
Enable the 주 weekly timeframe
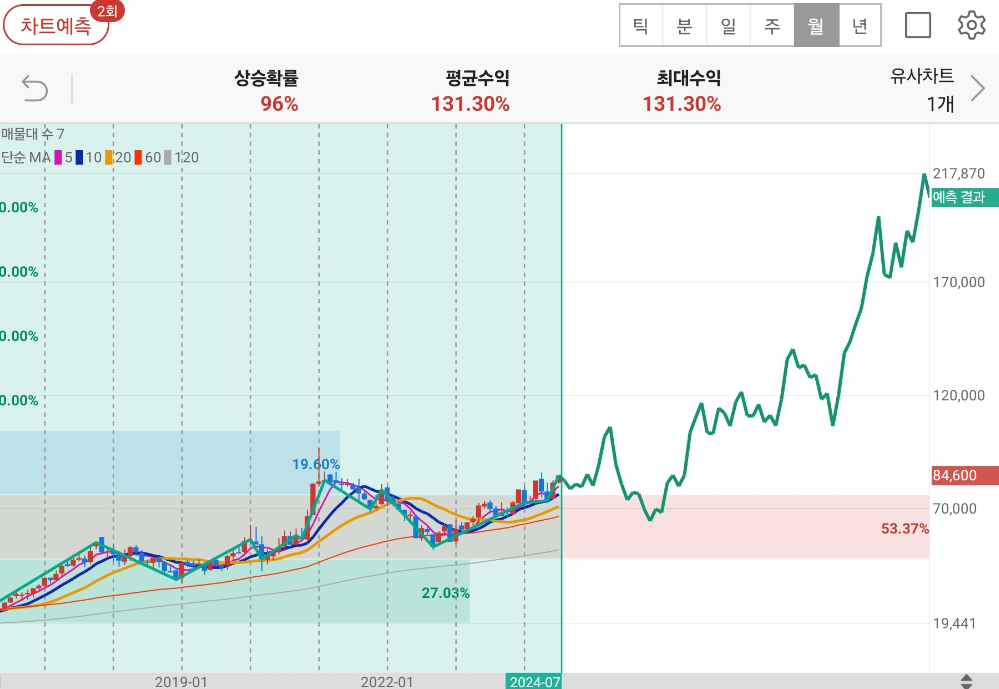coord(772,24)
